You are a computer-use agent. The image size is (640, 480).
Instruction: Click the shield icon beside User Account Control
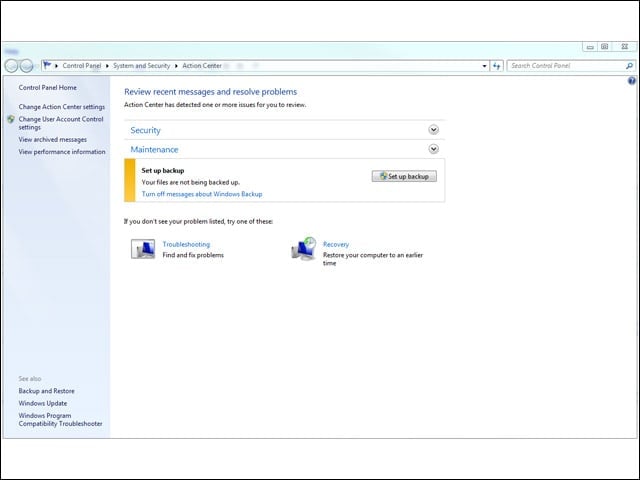[x=11, y=119]
